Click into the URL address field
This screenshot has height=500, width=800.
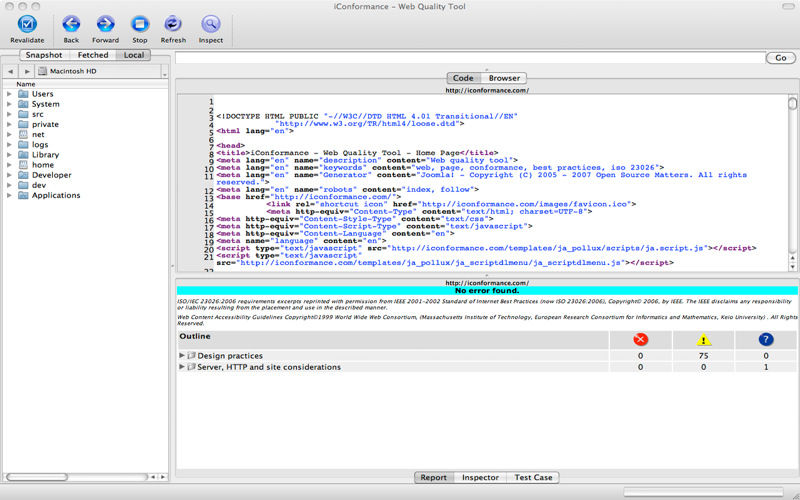(470, 58)
